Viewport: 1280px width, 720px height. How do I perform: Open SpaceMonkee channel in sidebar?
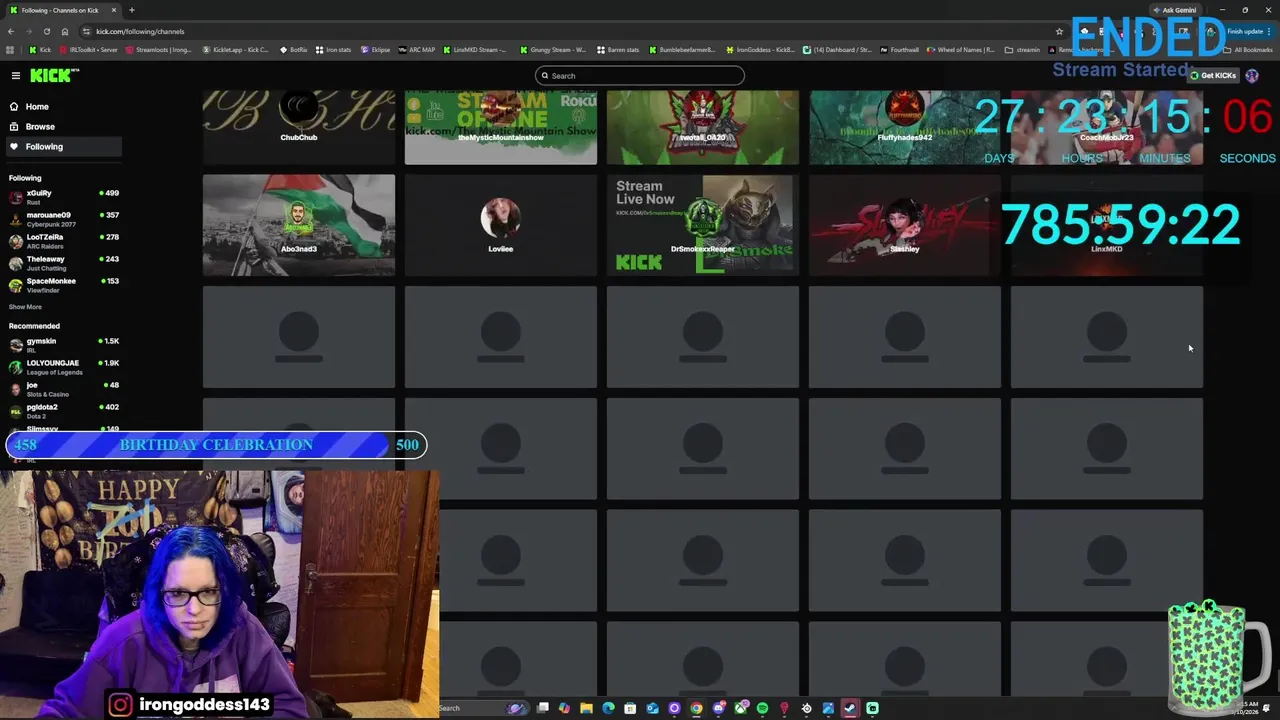coord(63,285)
